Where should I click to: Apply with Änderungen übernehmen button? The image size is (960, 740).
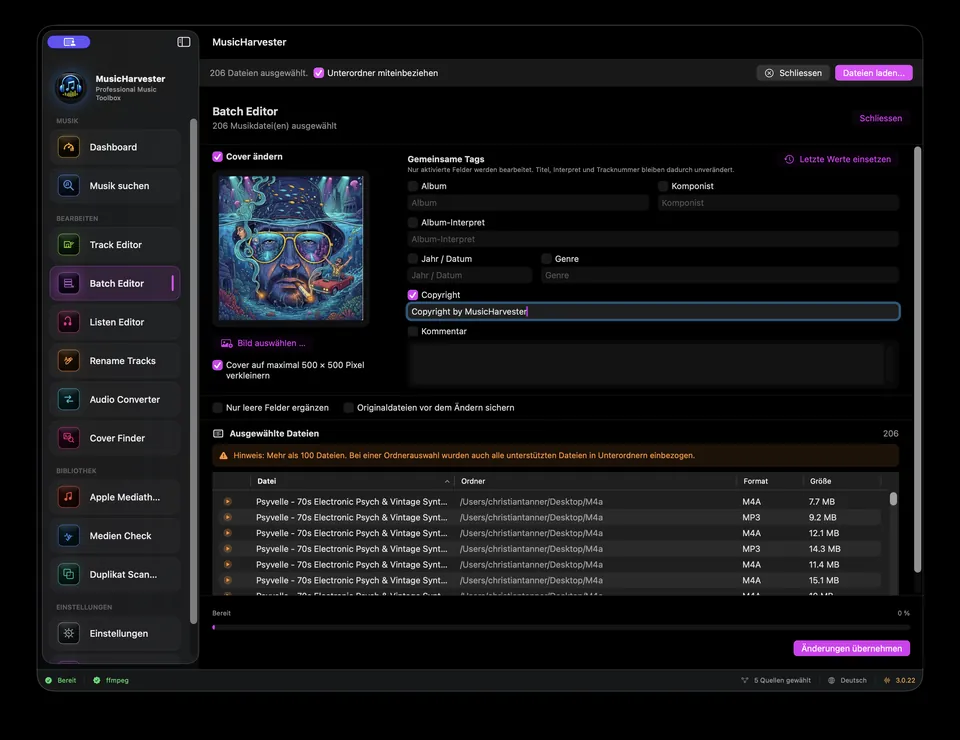pos(851,648)
